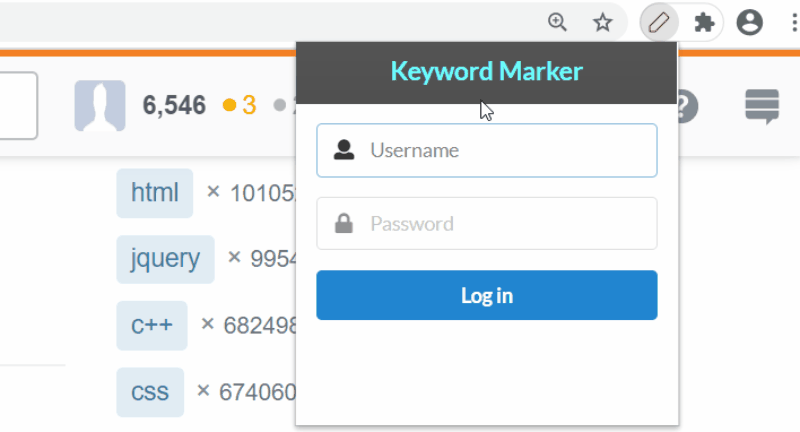This screenshot has width=800, height=432.
Task: Select the c++ tag
Action: [x=152, y=325]
